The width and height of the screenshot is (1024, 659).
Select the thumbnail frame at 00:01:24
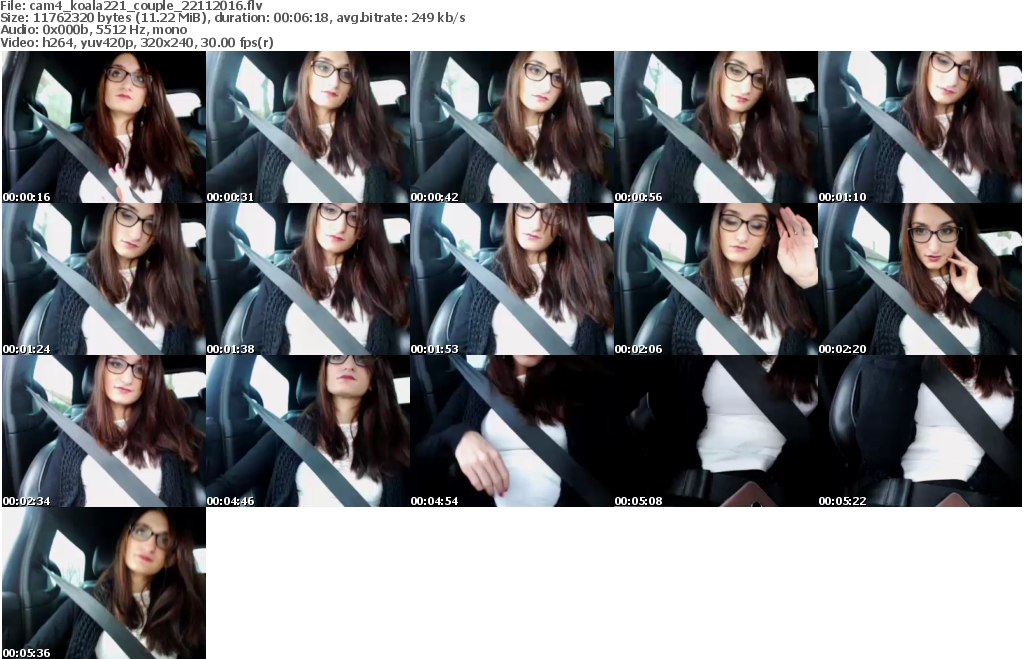tap(104, 279)
